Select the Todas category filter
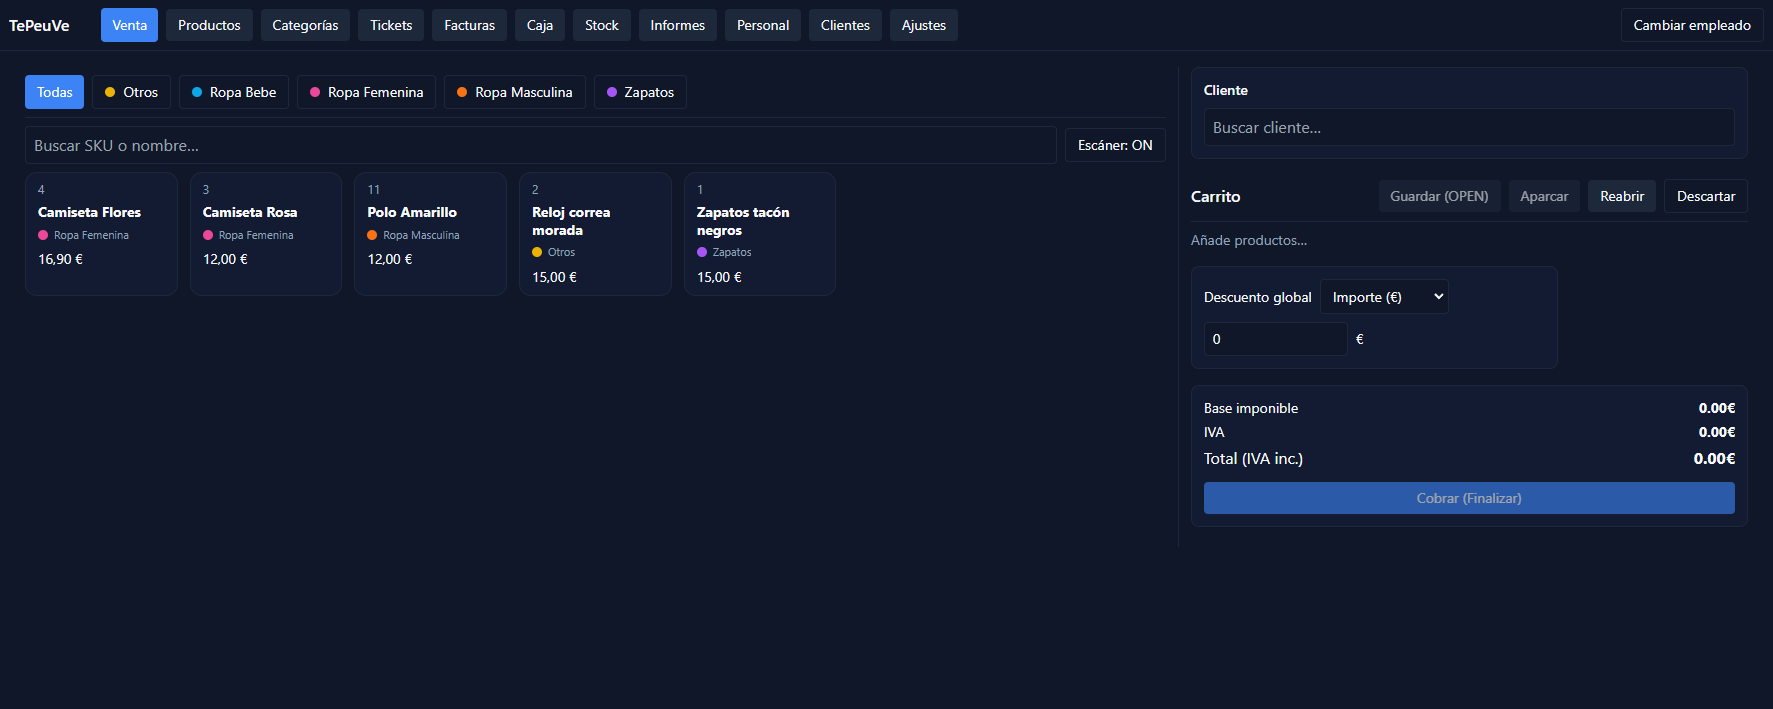The width and height of the screenshot is (1773, 709). [55, 92]
